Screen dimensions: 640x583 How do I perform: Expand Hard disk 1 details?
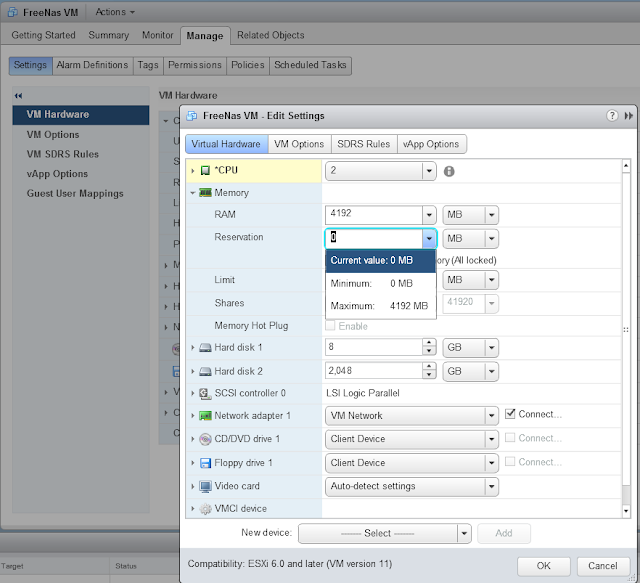tap(193, 347)
